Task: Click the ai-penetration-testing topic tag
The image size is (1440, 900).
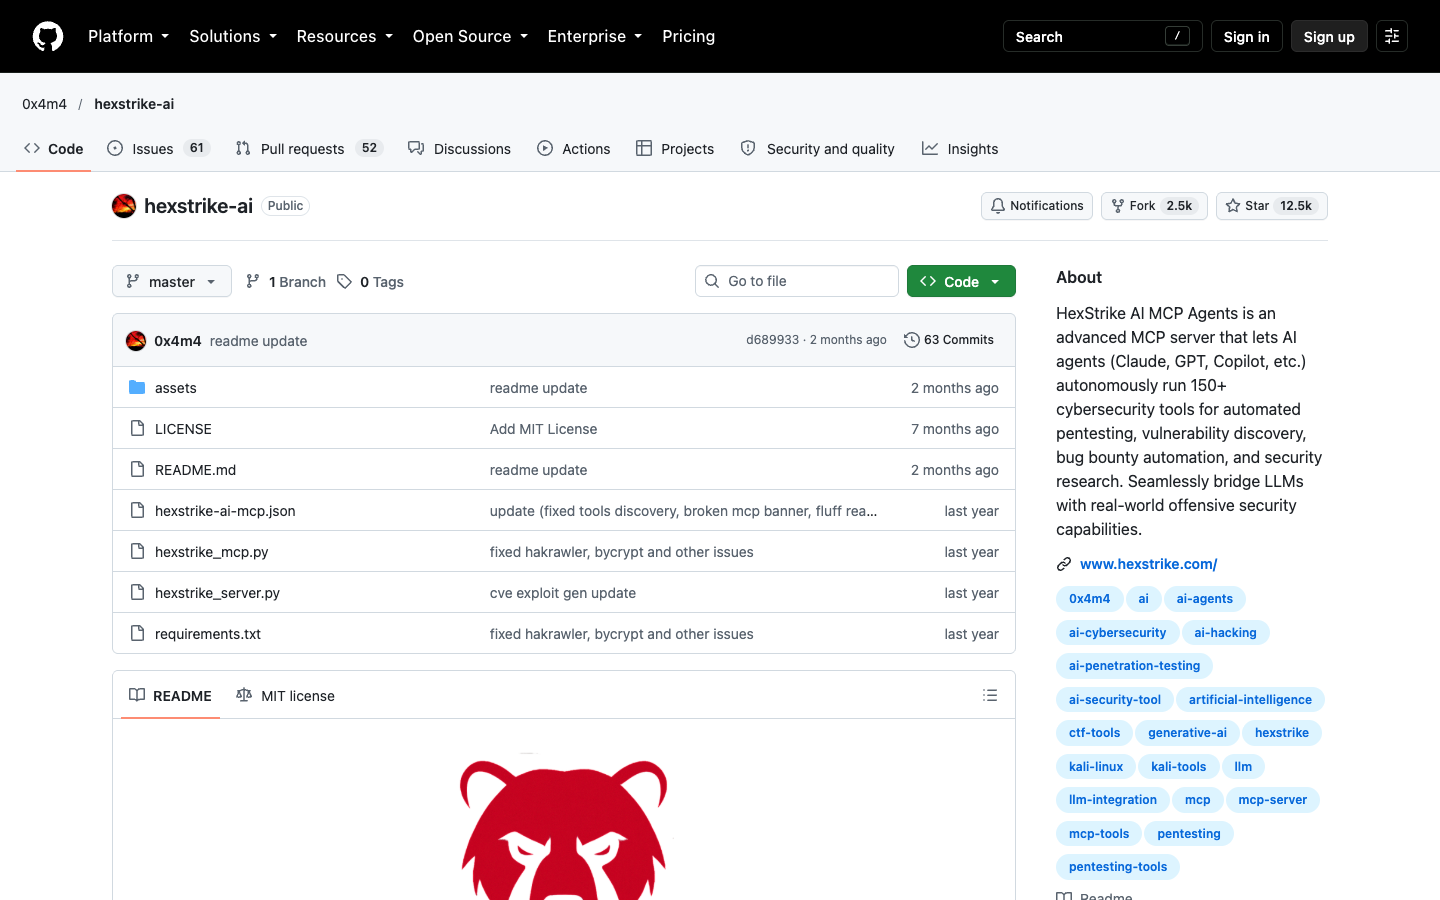Action: point(1134,666)
